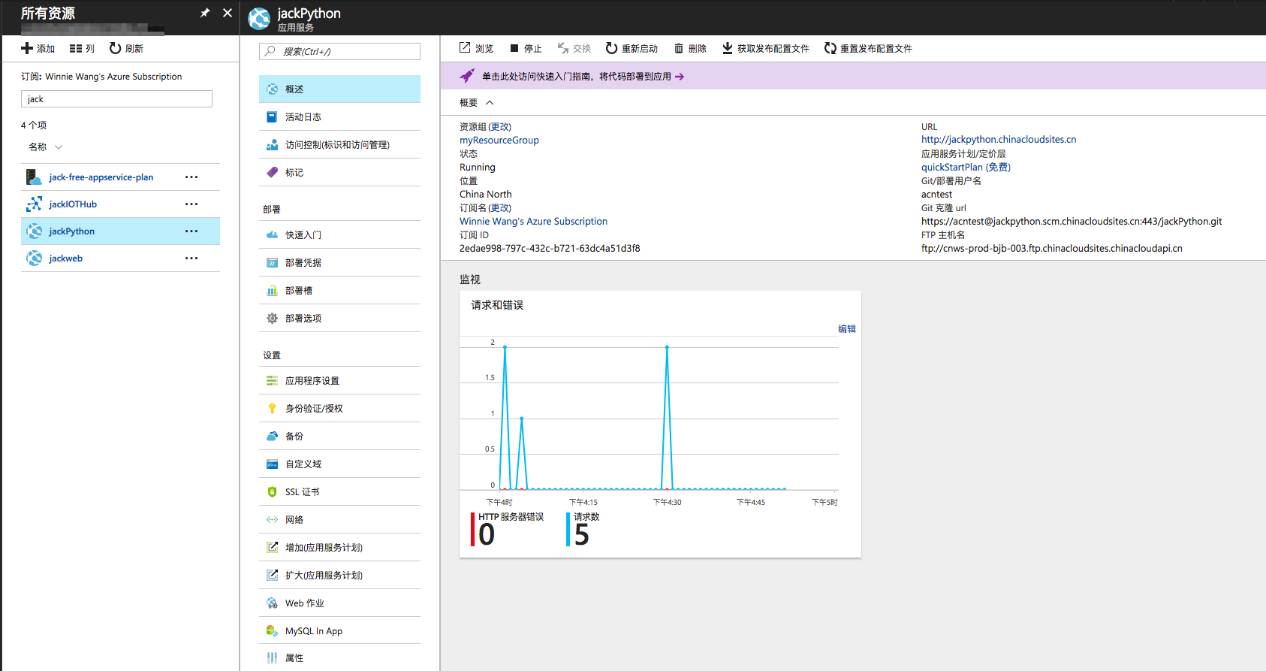Click the 网络 networking icon
Image resolution: width=1266 pixels, height=671 pixels.
point(272,520)
